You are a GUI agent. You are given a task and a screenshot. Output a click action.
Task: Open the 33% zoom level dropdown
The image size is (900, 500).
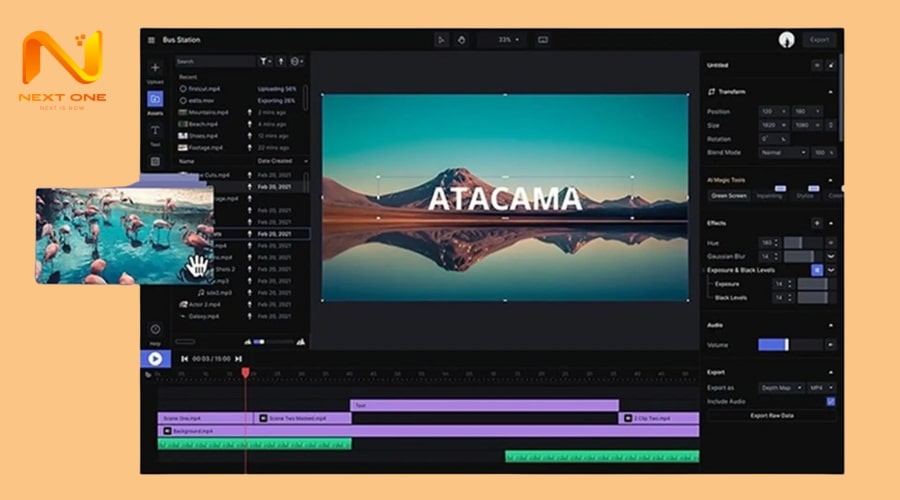[x=508, y=40]
